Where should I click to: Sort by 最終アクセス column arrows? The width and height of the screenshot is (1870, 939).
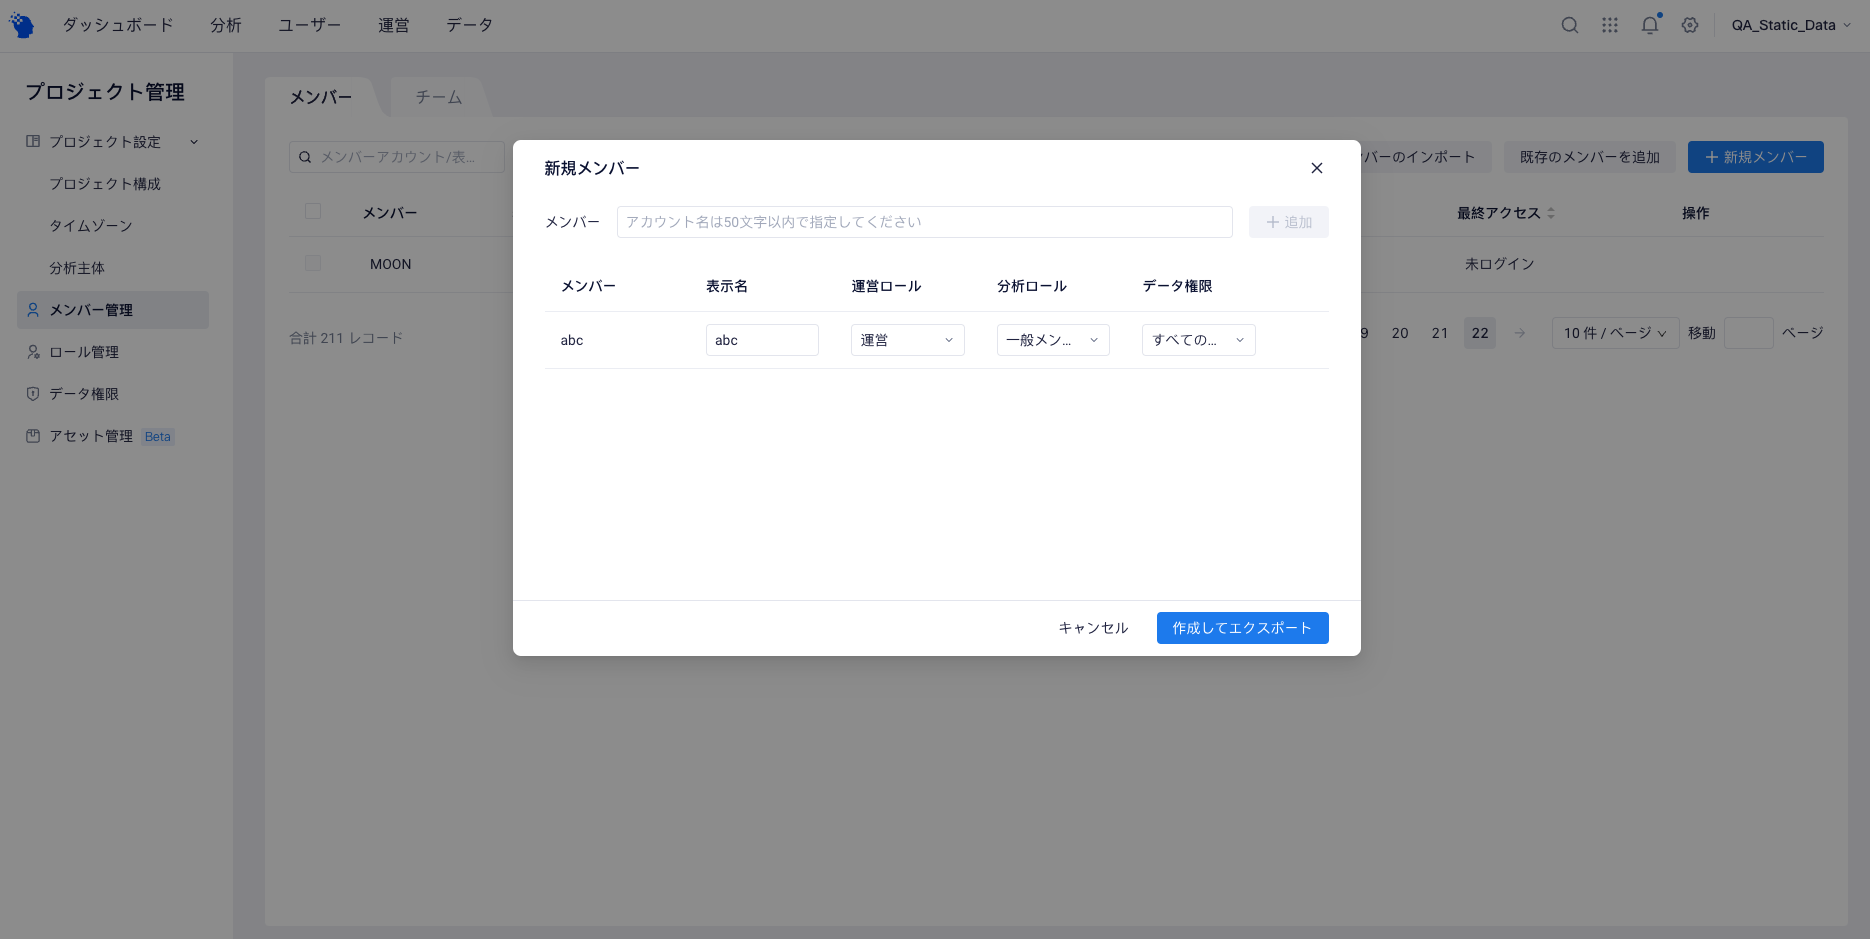tap(1551, 213)
